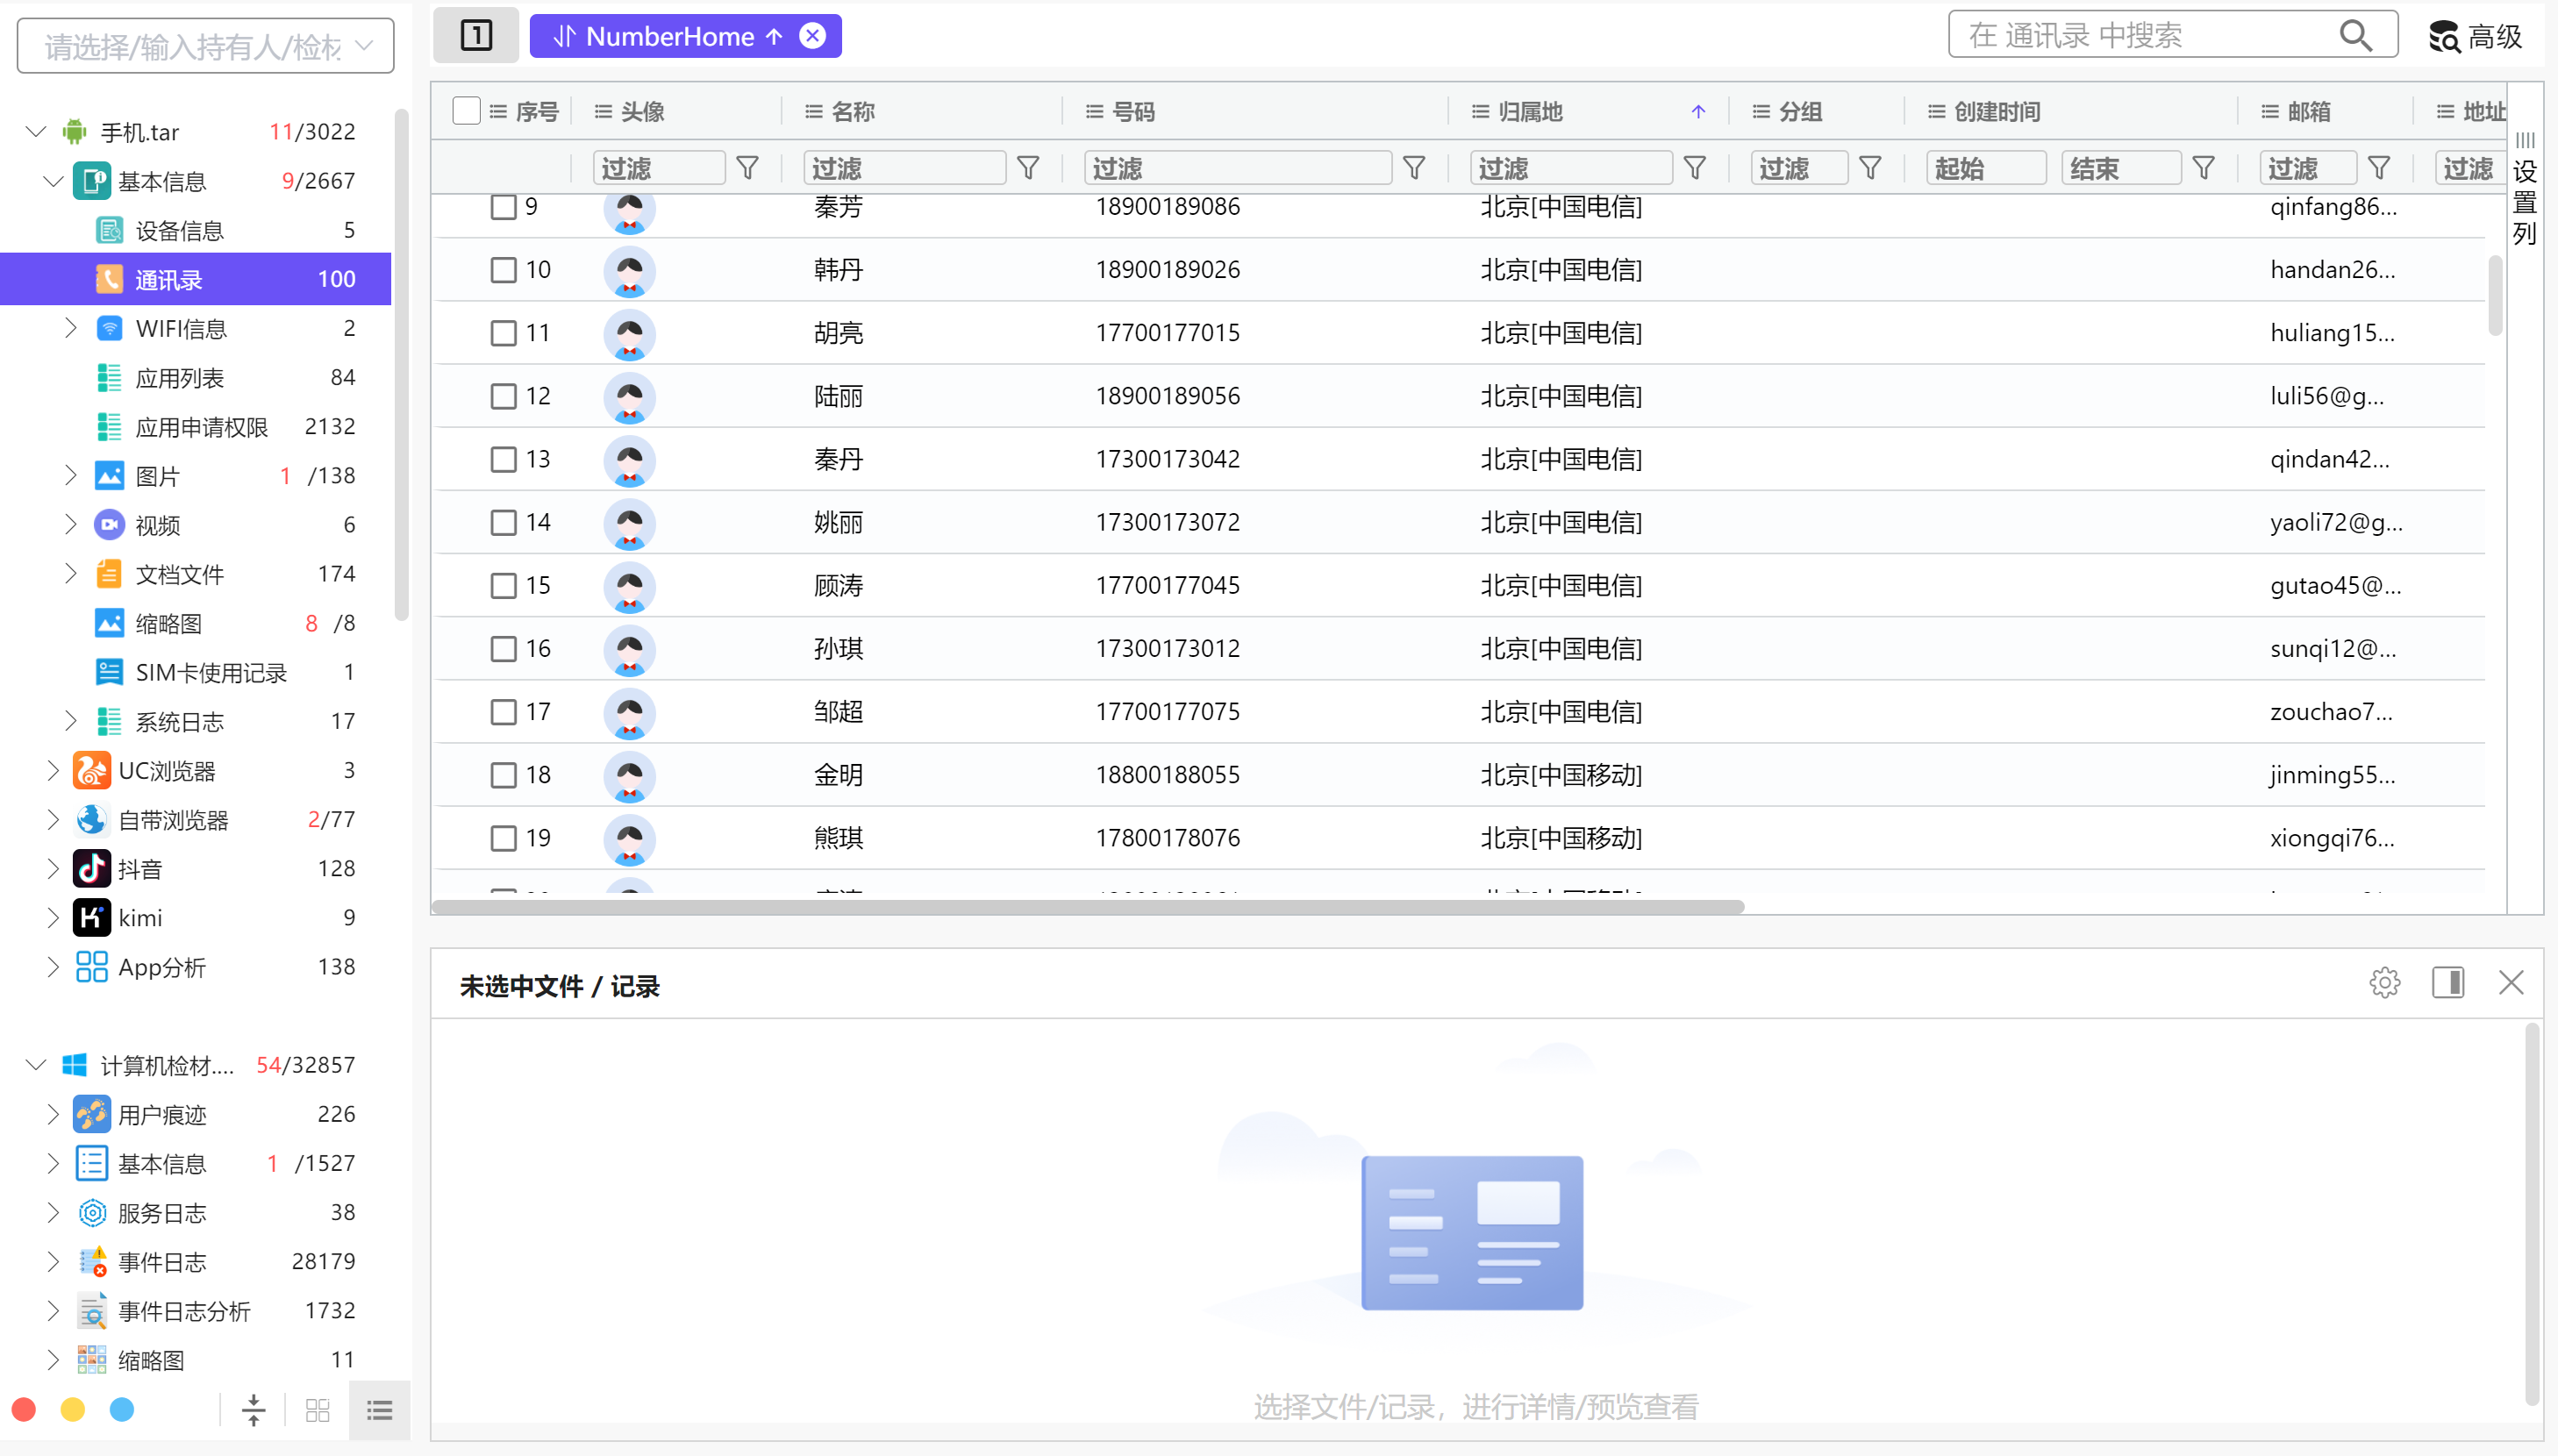Select checkbox for row 18 金明
This screenshot has height=1456, width=2558.
coord(503,775)
